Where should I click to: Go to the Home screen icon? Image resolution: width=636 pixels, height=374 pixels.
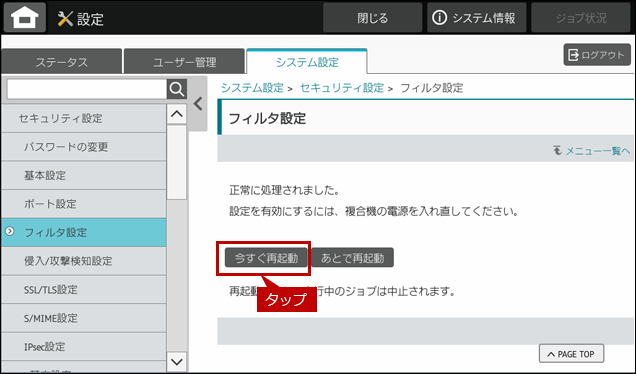pyautogui.click(x=25, y=18)
